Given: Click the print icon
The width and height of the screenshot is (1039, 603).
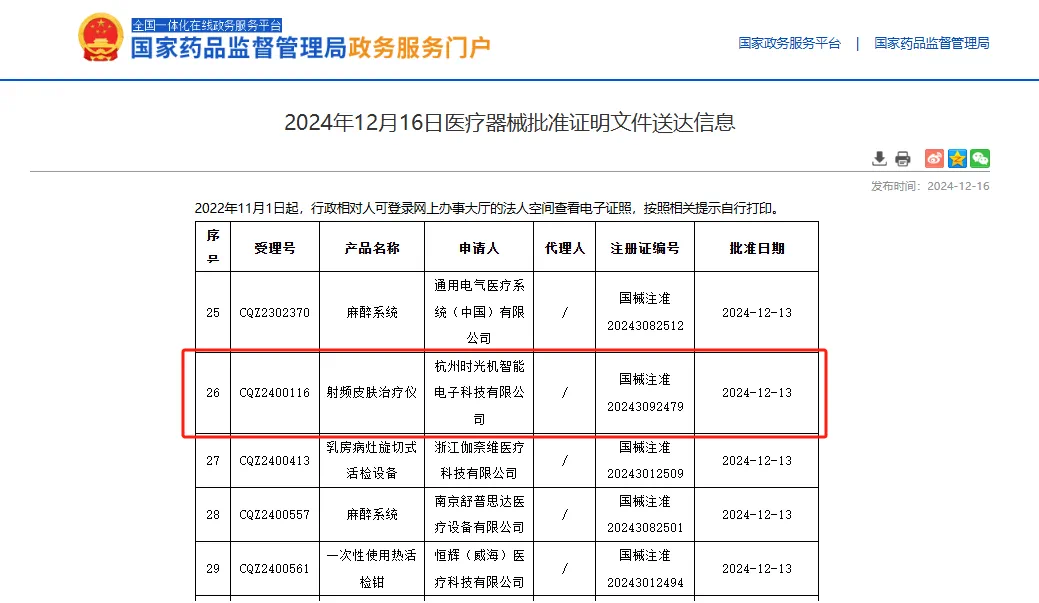Looking at the screenshot, I should coord(902,158).
